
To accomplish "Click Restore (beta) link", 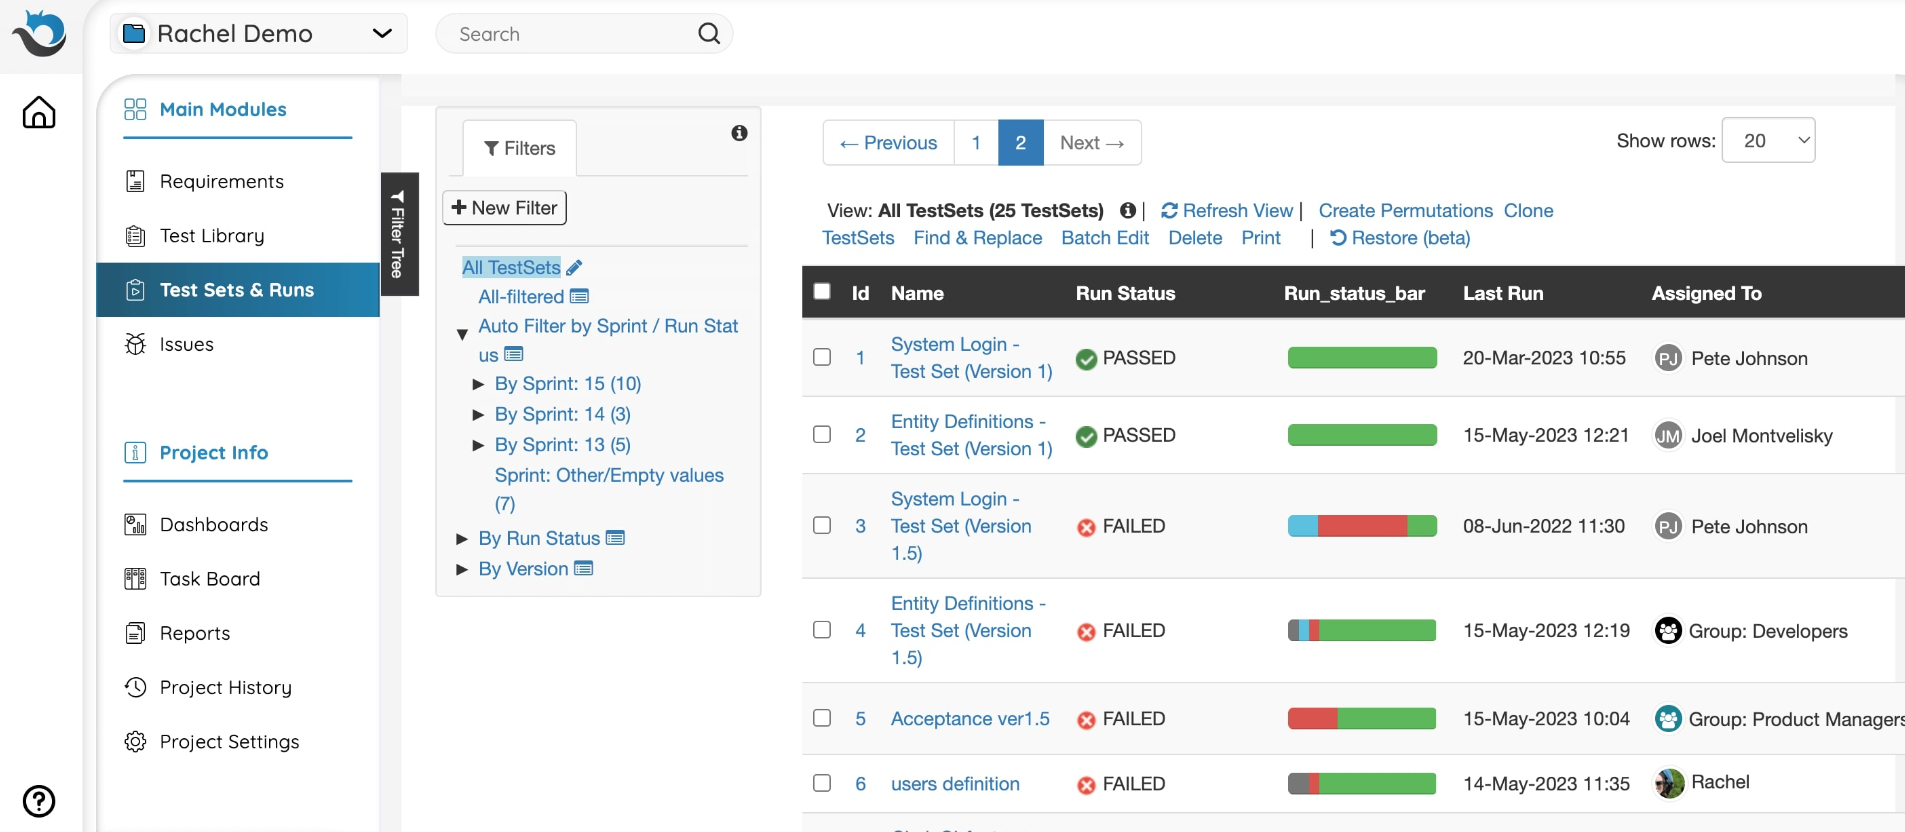I will click(1400, 238).
